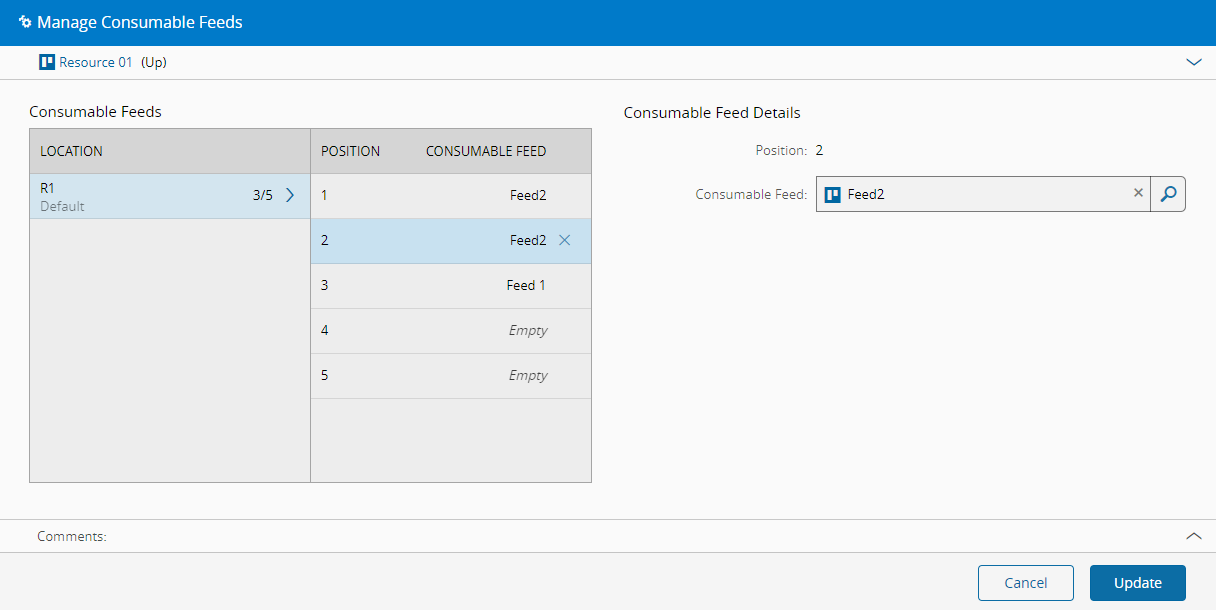Clear the Consumable Feed field value

tap(1138, 193)
